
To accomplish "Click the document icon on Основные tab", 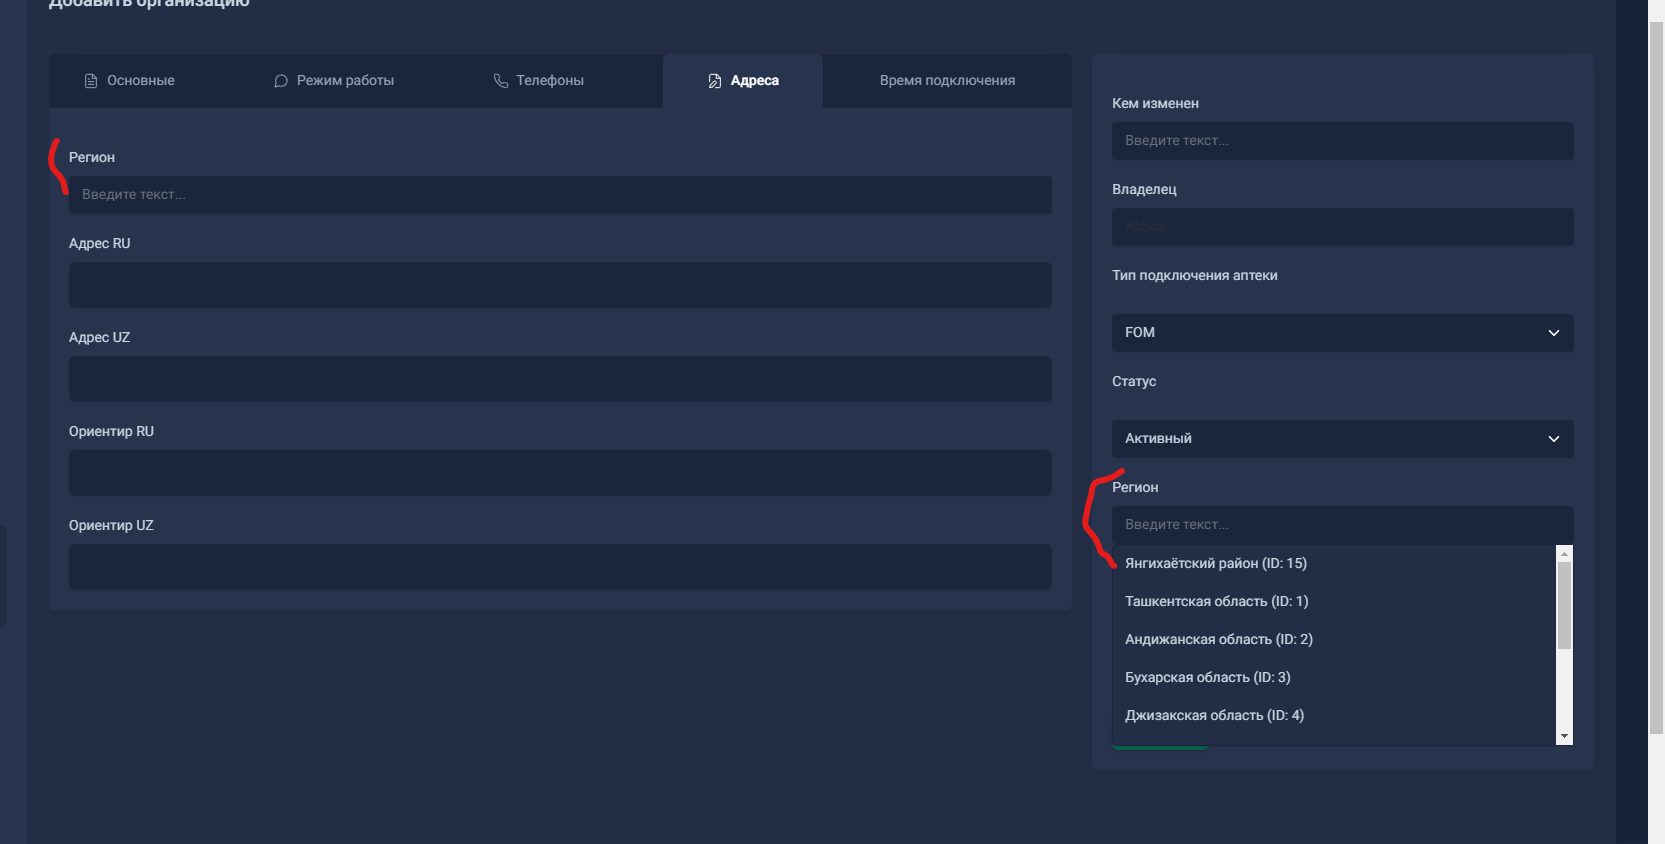I will (91, 81).
